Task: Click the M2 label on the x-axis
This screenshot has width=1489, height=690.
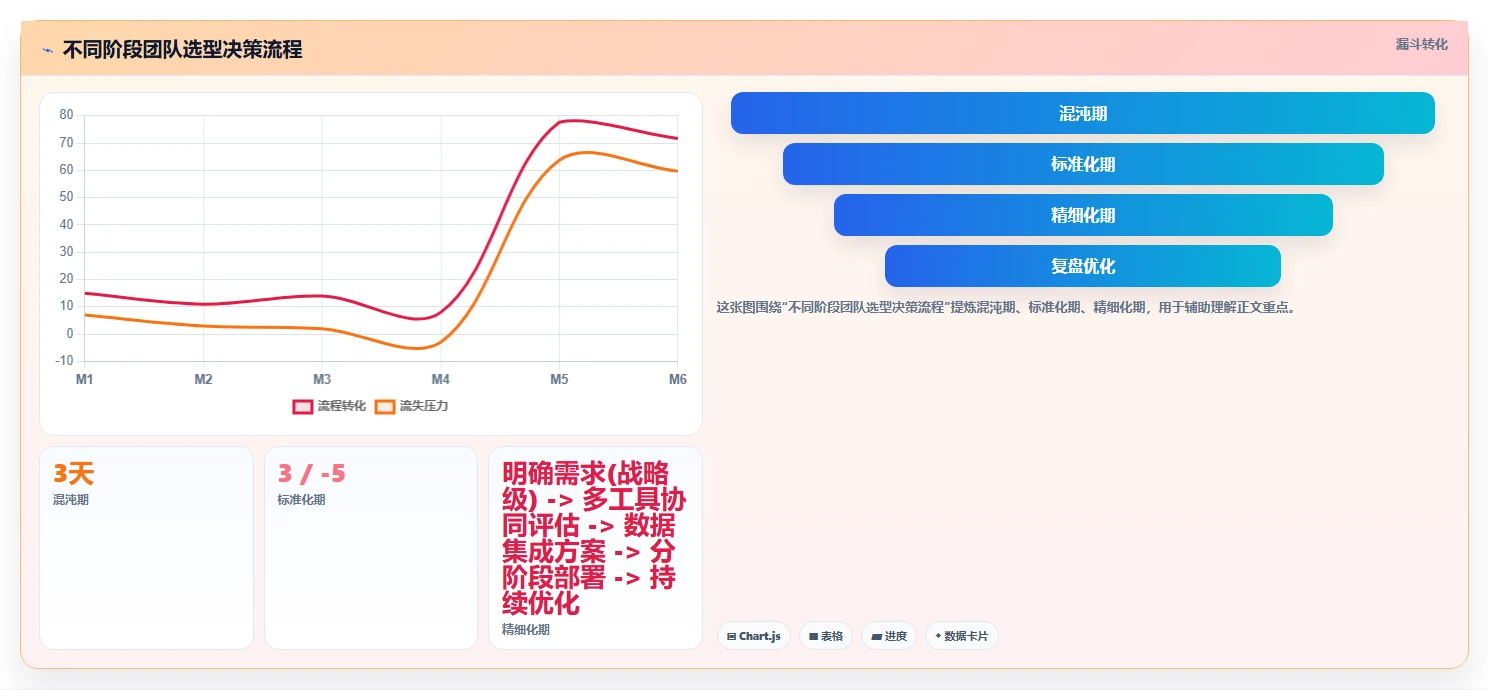Action: point(203,379)
